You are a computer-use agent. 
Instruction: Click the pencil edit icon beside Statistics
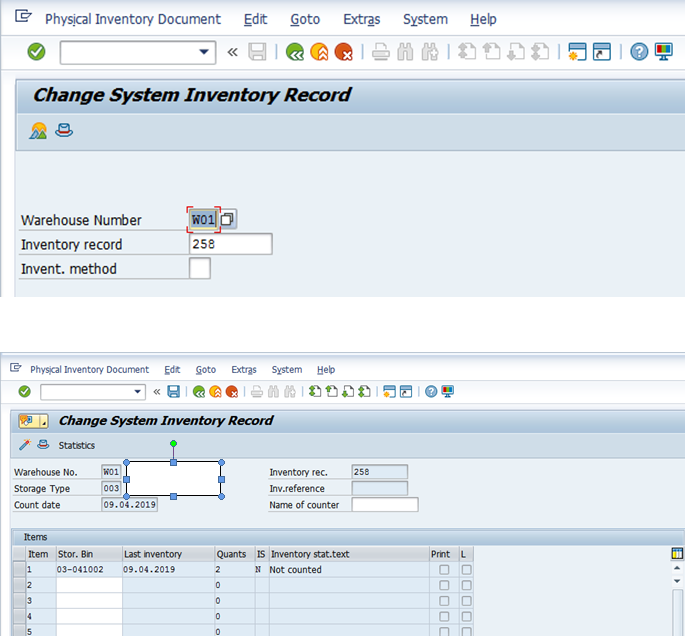tap(25, 445)
